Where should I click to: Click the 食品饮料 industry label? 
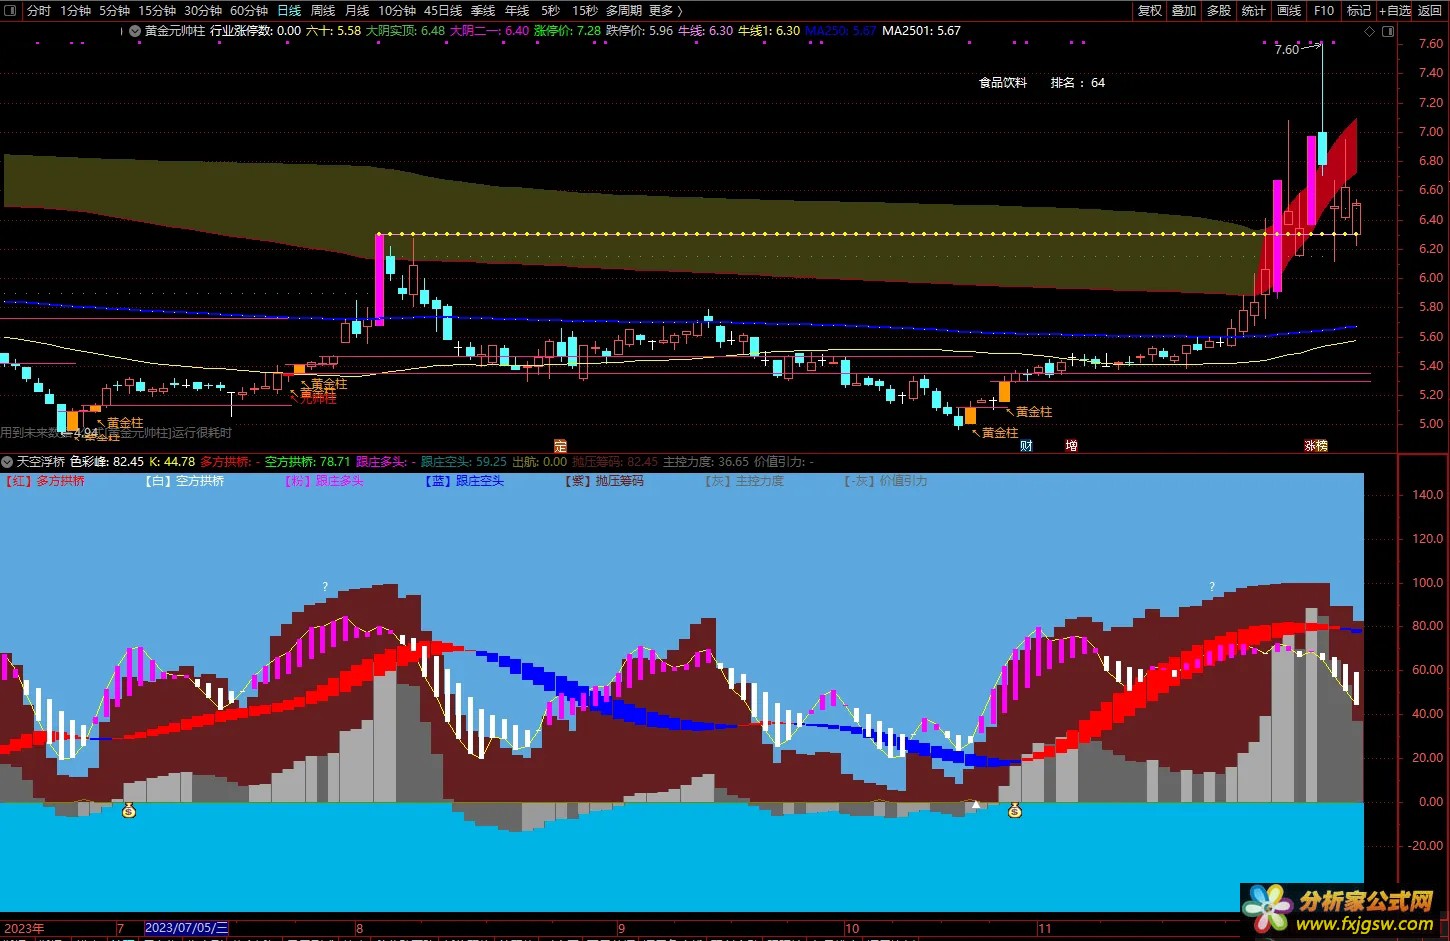coord(1003,83)
